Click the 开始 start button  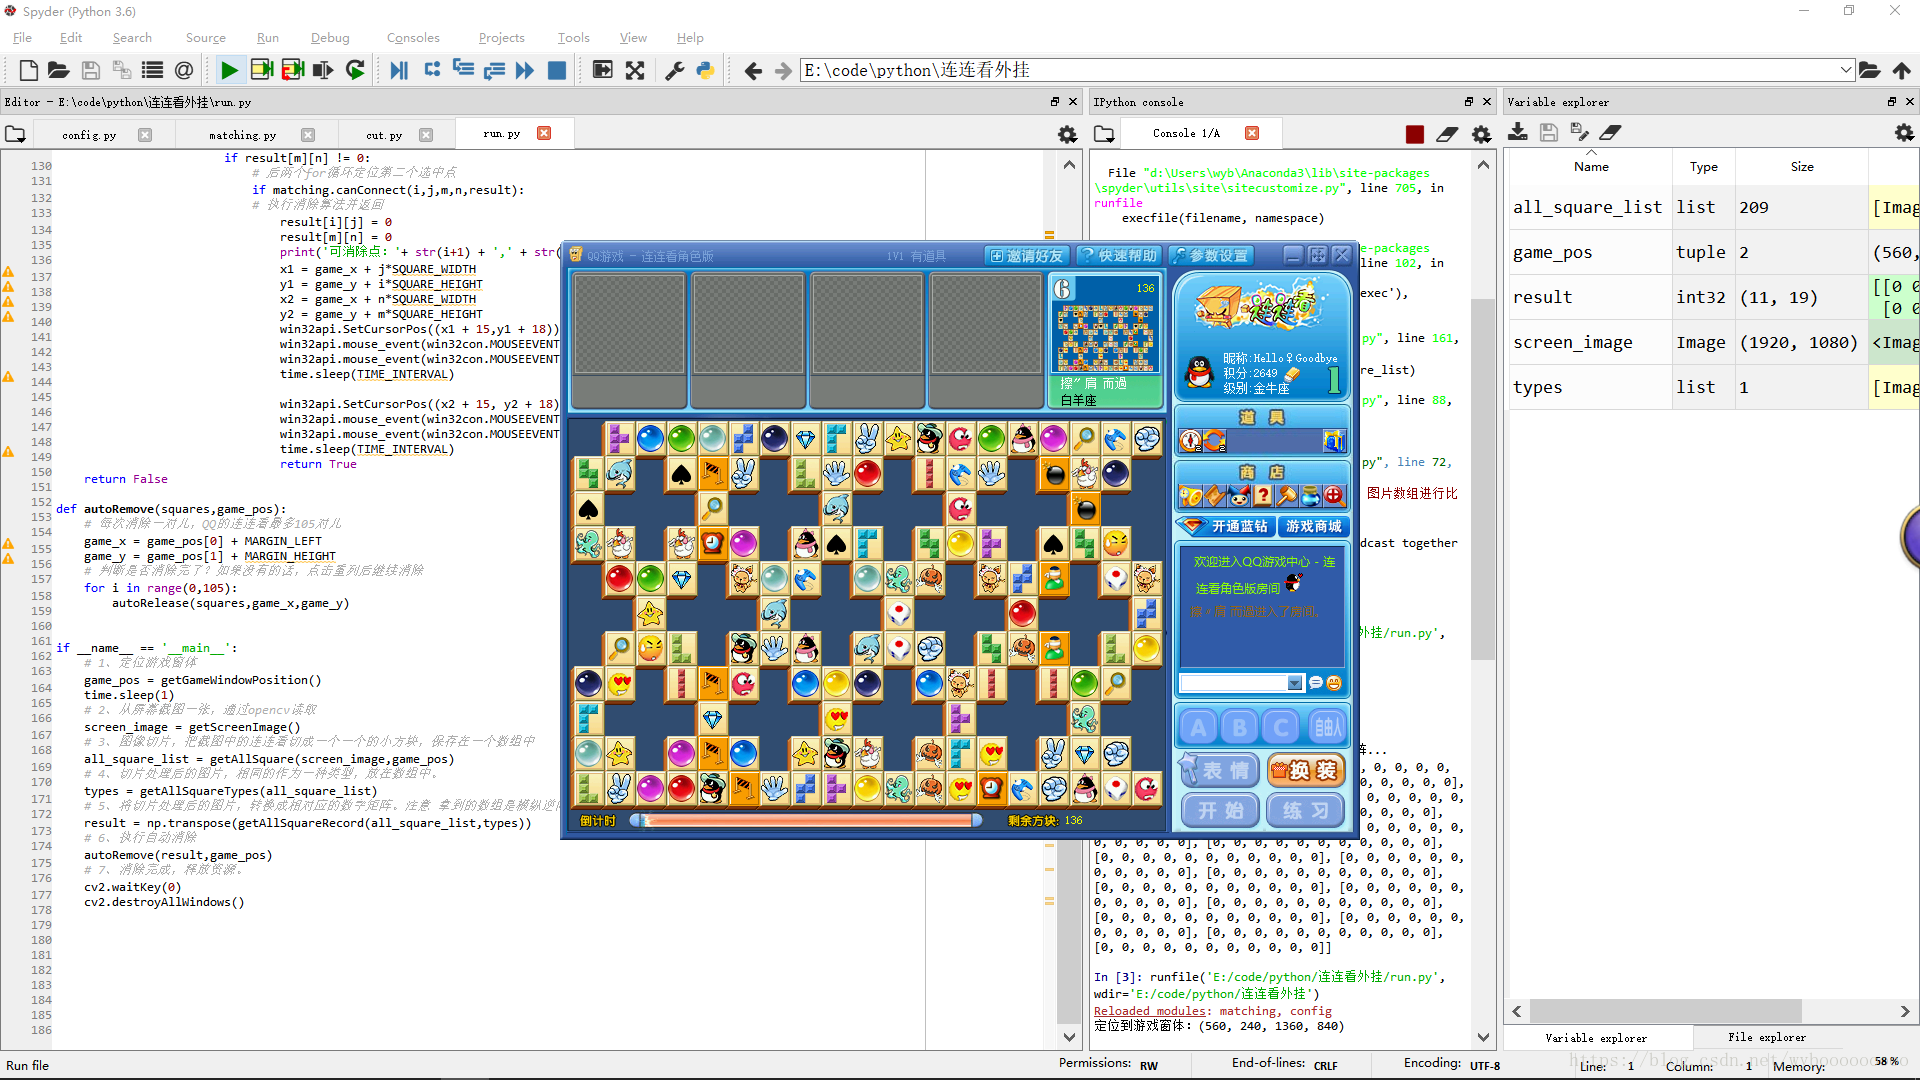point(1221,811)
